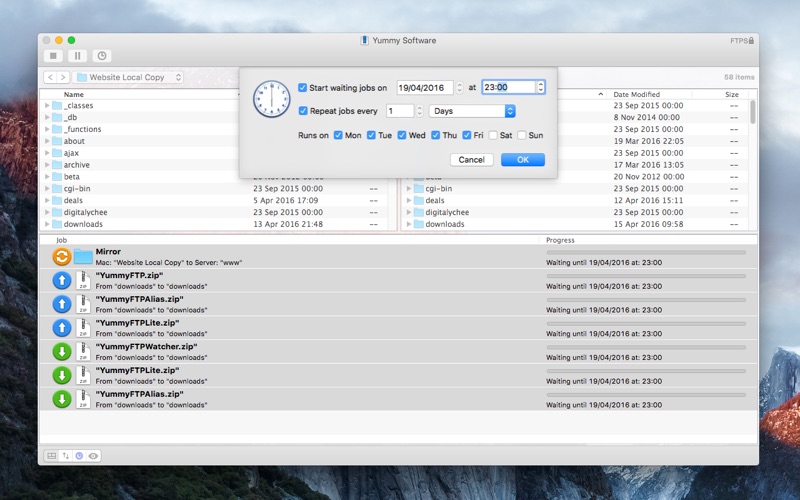This screenshot has height=500, width=800.
Task: Click the Mirror job sync icon
Action: tap(62, 257)
